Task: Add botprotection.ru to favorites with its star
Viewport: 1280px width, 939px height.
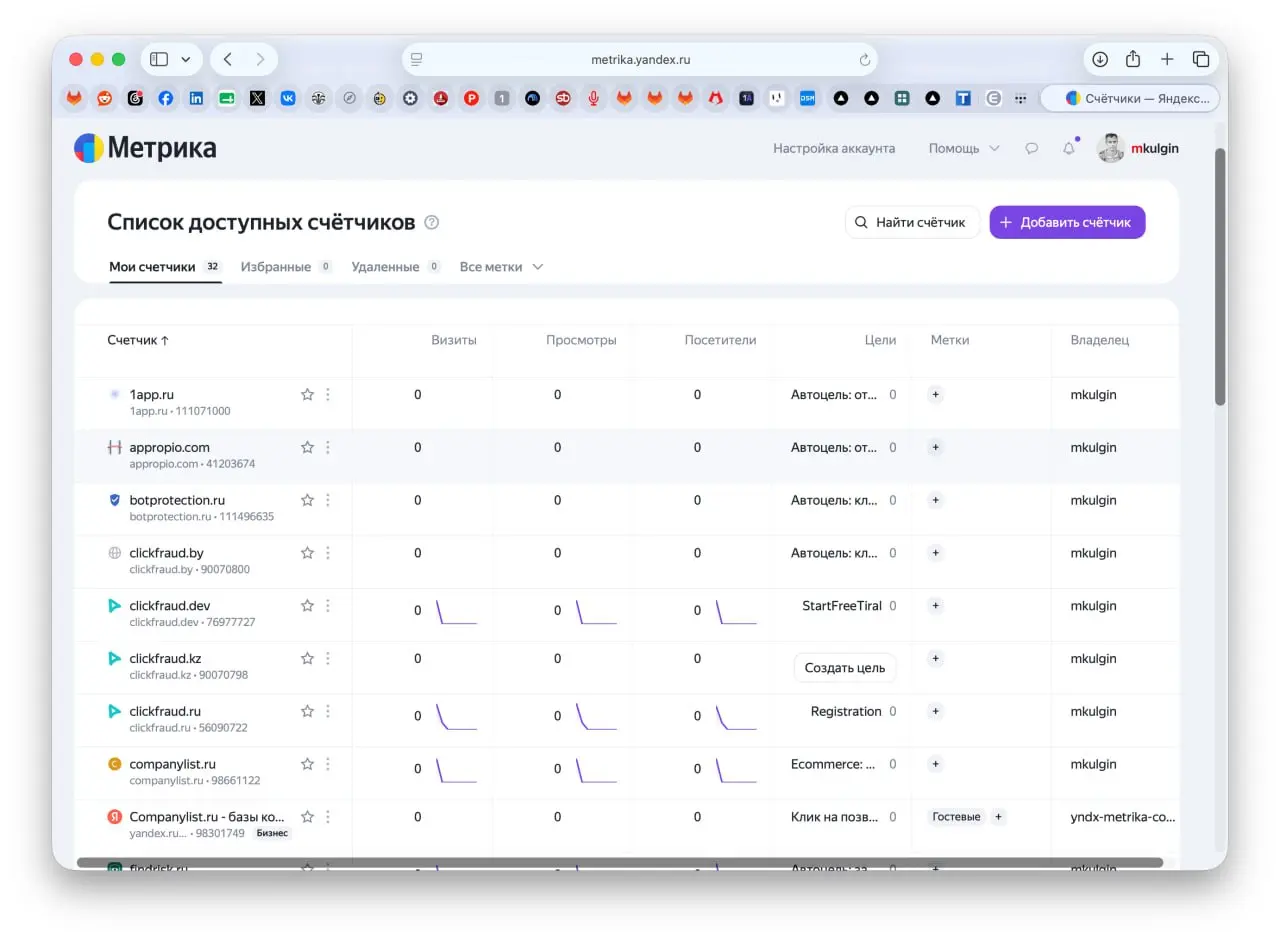Action: tap(307, 500)
